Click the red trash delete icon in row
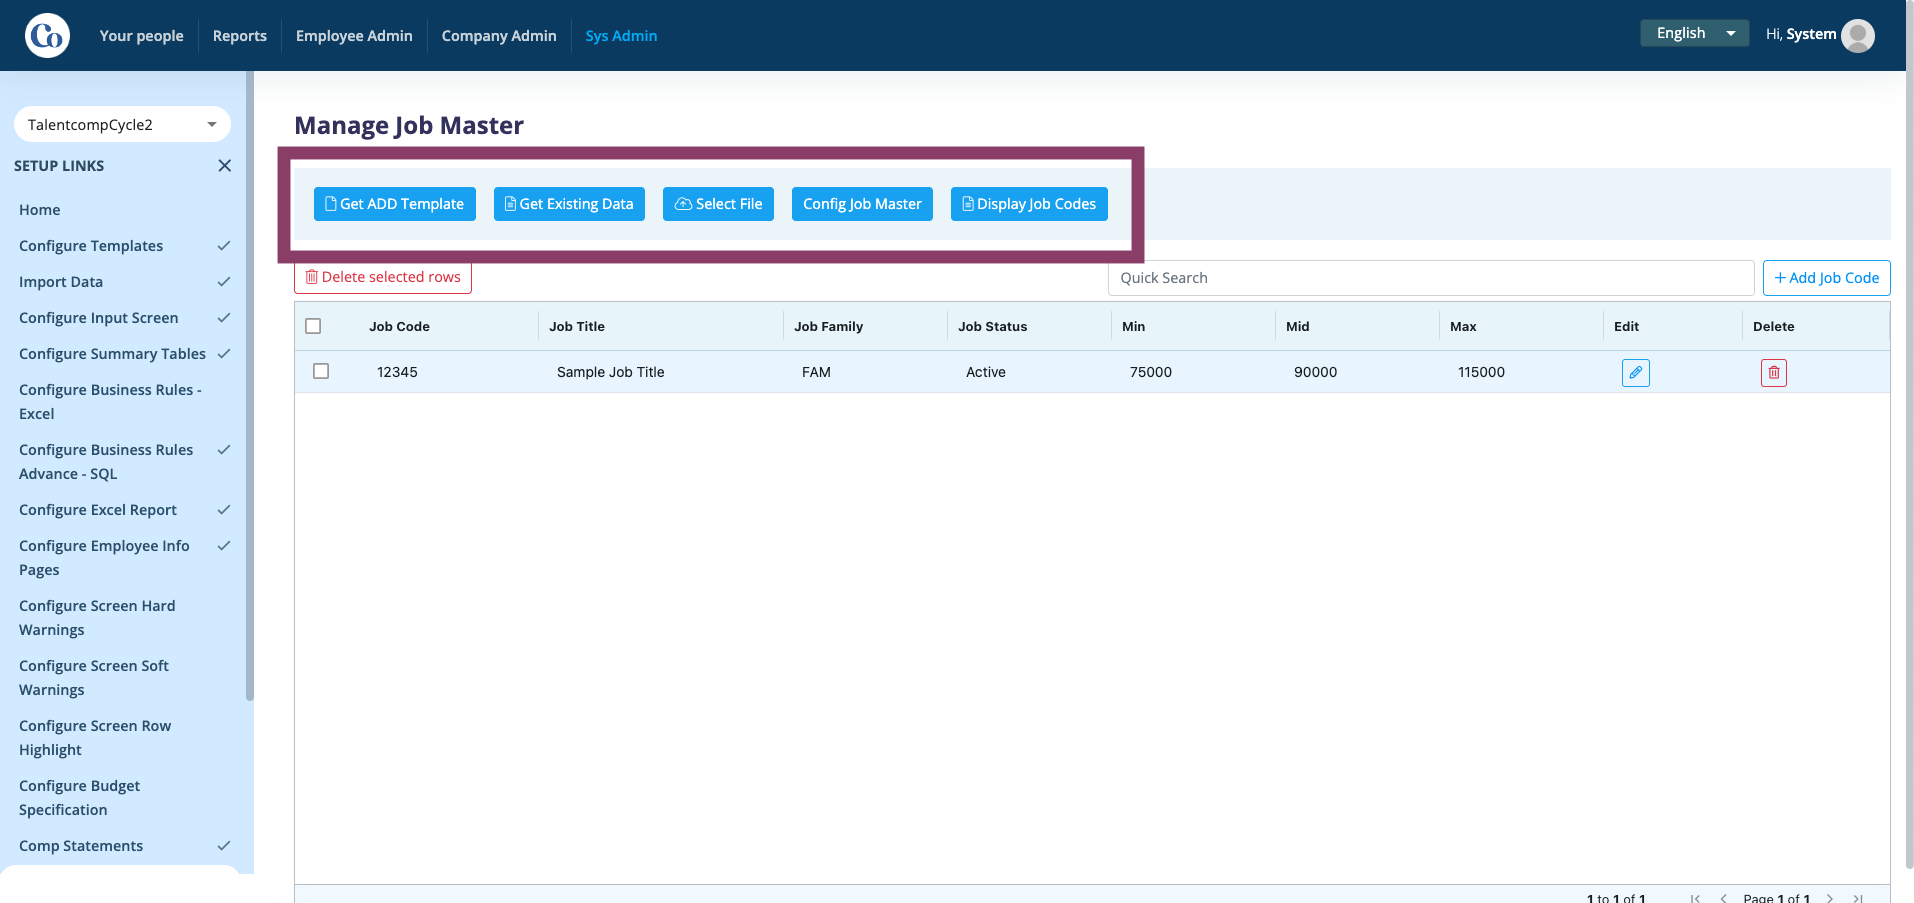 tap(1773, 372)
